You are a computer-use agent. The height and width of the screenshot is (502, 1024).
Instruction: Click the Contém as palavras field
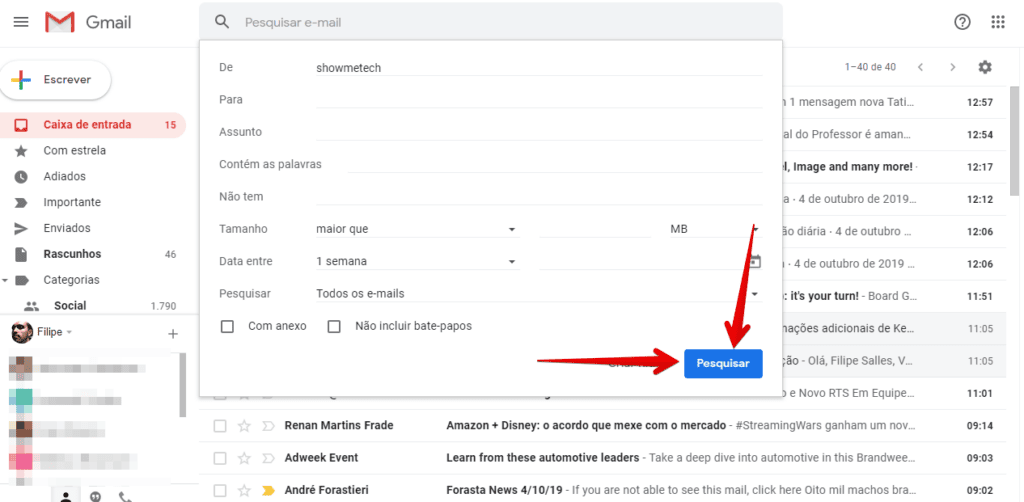click(x=555, y=164)
